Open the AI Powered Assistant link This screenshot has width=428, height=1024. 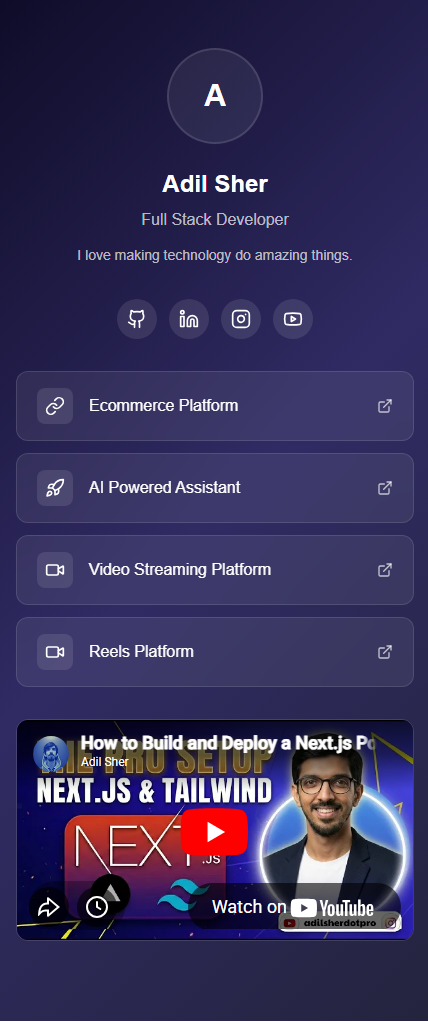coord(215,488)
